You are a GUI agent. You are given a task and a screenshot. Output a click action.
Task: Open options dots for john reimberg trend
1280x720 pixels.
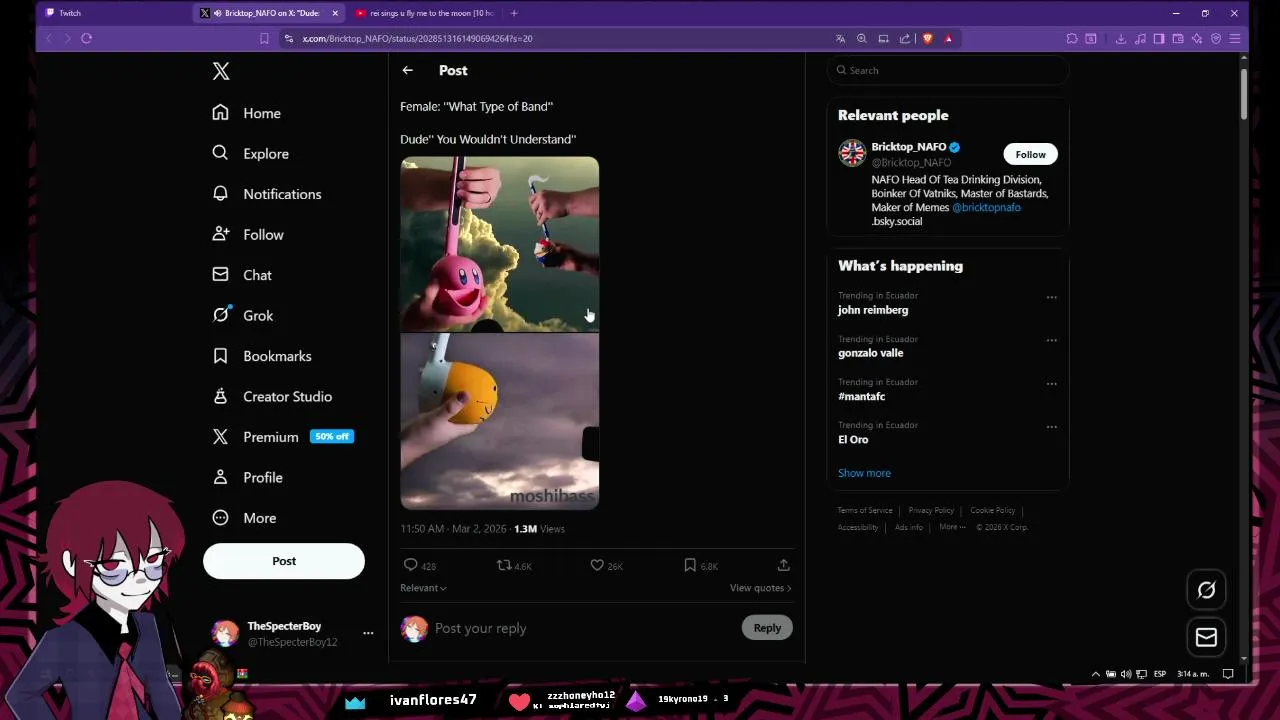click(x=1051, y=297)
